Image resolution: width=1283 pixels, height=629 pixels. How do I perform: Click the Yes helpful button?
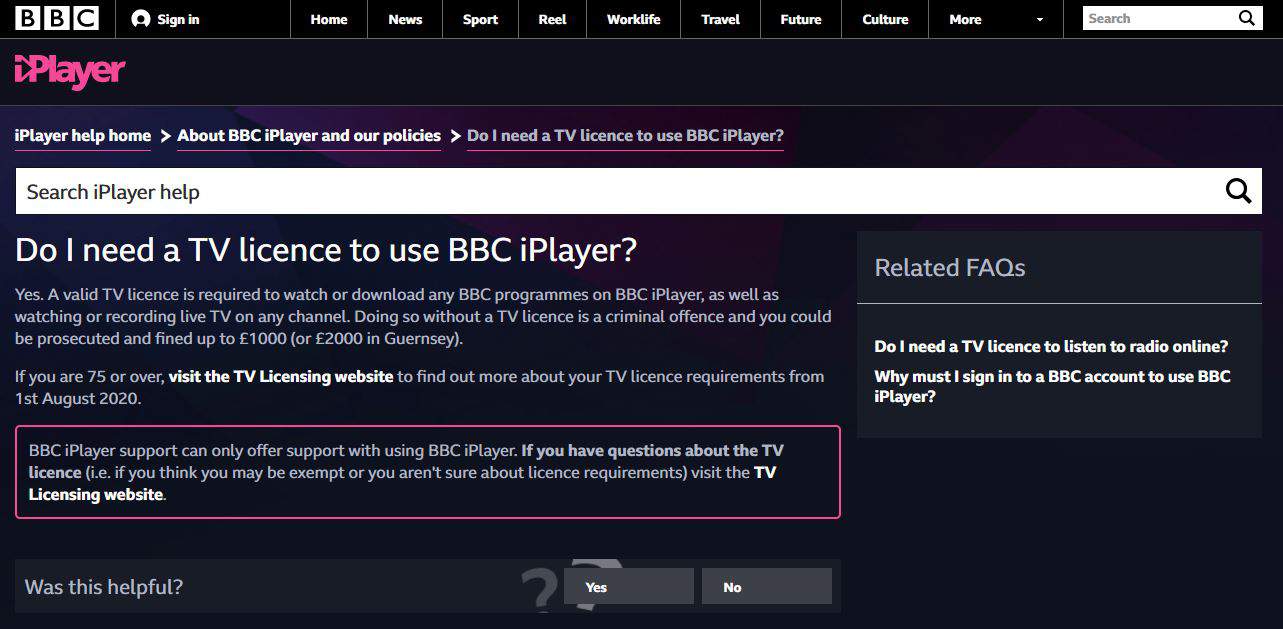click(x=628, y=587)
